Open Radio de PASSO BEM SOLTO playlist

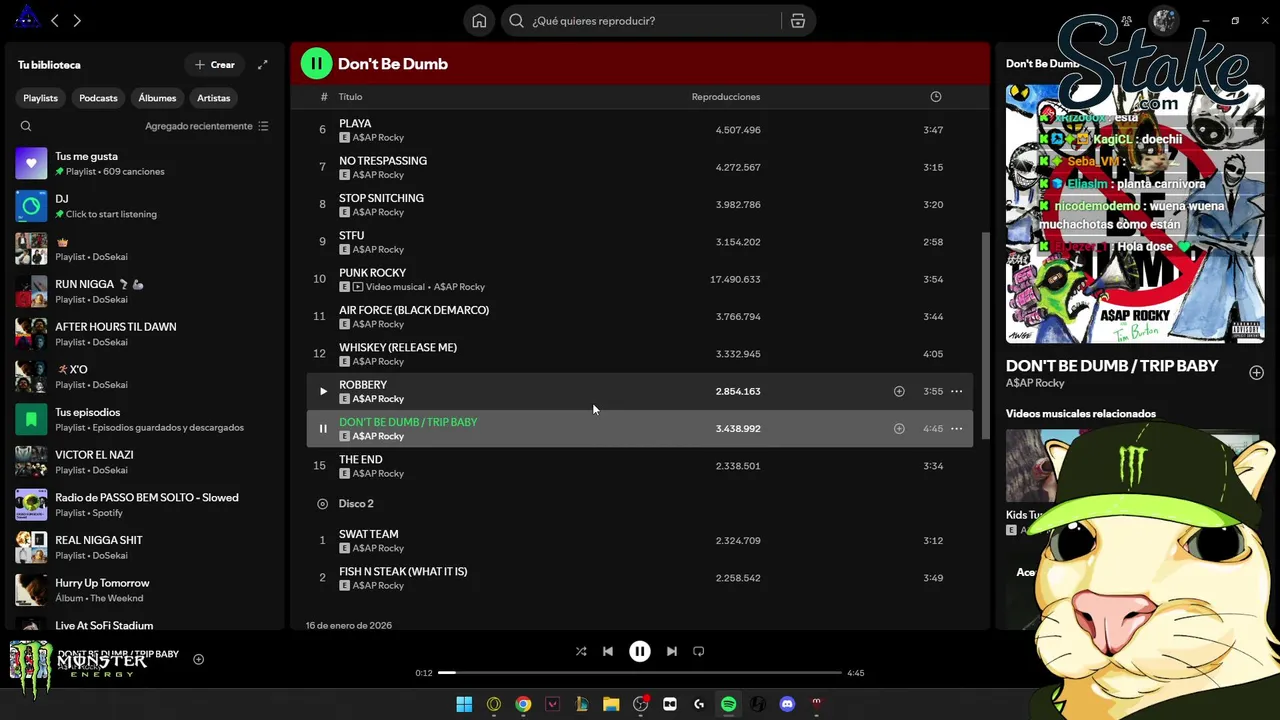[145, 505]
